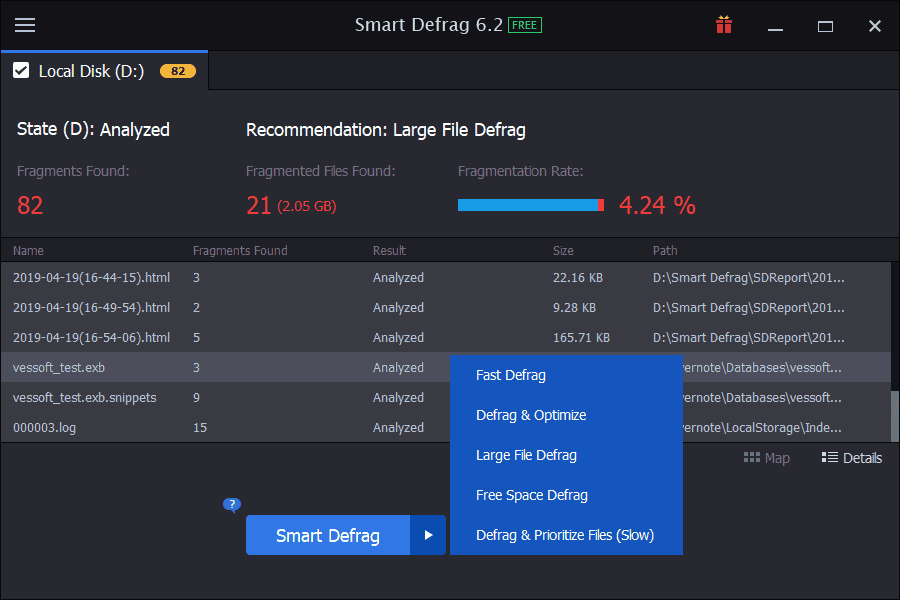Choose Defrag & Prioritize Files (Slow)
This screenshot has height=600, width=900.
pyautogui.click(x=566, y=535)
